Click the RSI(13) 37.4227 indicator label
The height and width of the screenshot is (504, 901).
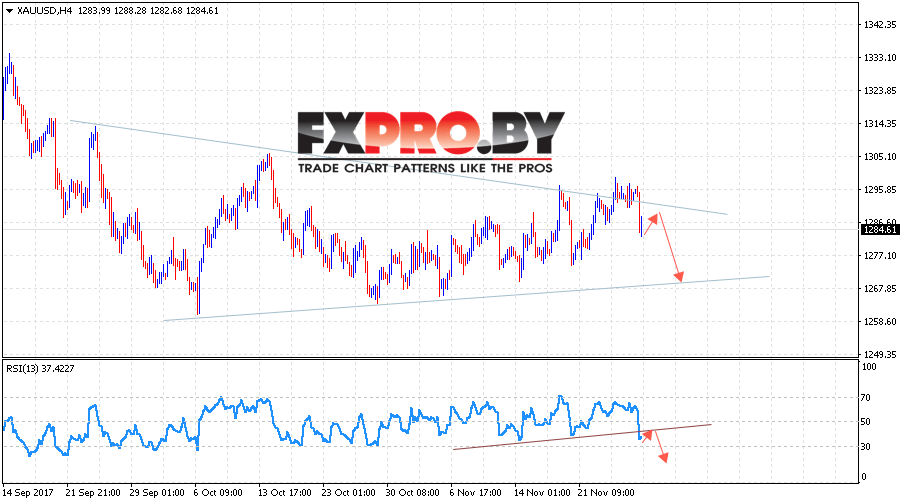tap(40, 369)
